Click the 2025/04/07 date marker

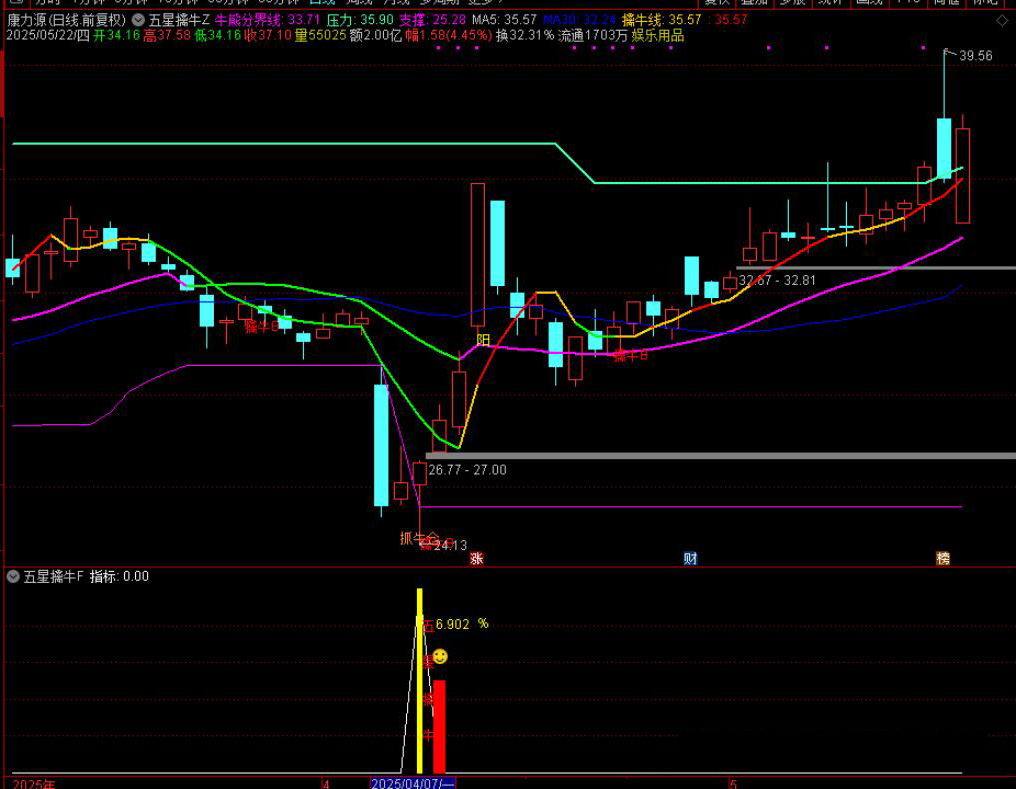pos(413,783)
